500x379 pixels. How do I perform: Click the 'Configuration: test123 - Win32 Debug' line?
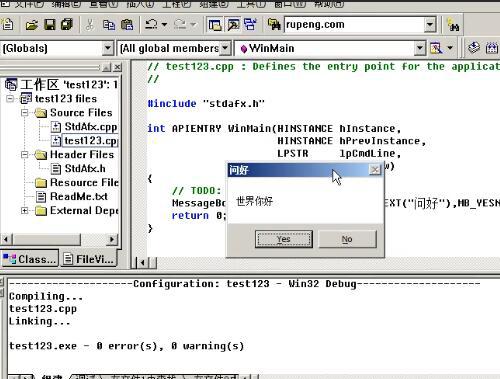pos(245,284)
